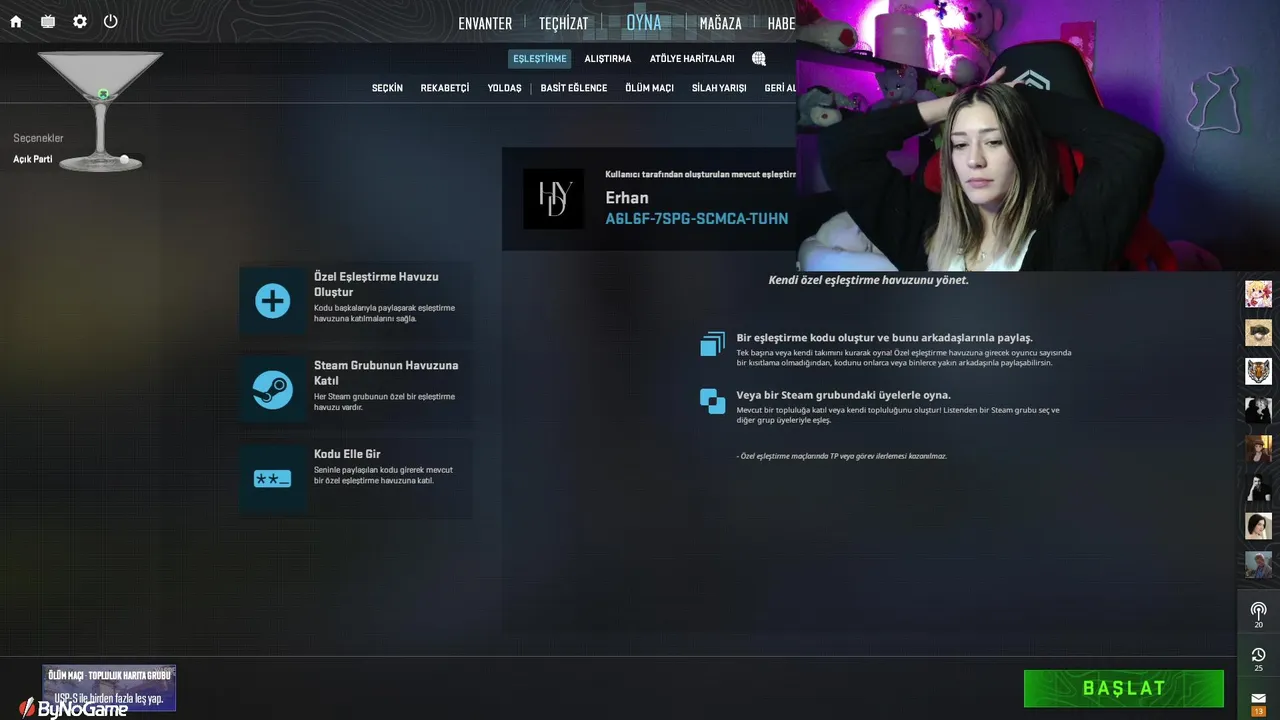This screenshot has width=1280, height=720.
Task: Select the BASİT EĞLENCE mode
Action: pos(574,88)
